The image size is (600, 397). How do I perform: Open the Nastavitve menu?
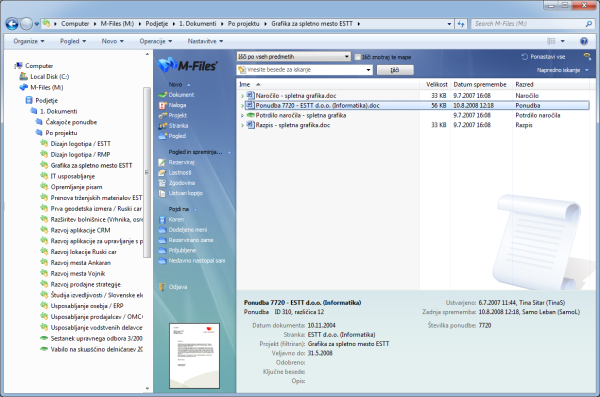(x=205, y=41)
